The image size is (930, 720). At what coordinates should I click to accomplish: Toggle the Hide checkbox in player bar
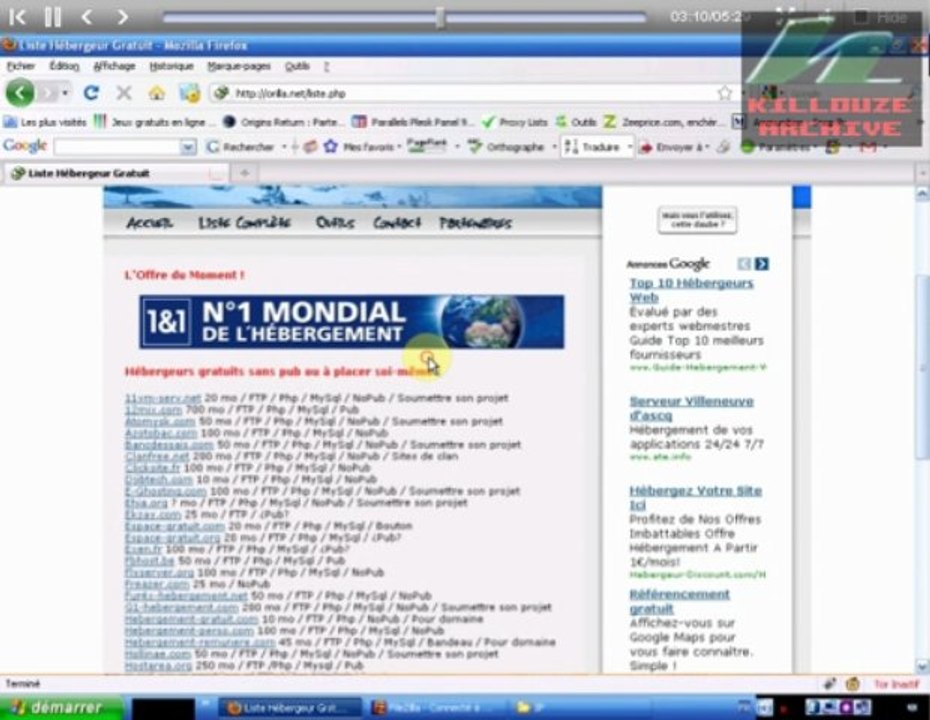[x=861, y=18]
